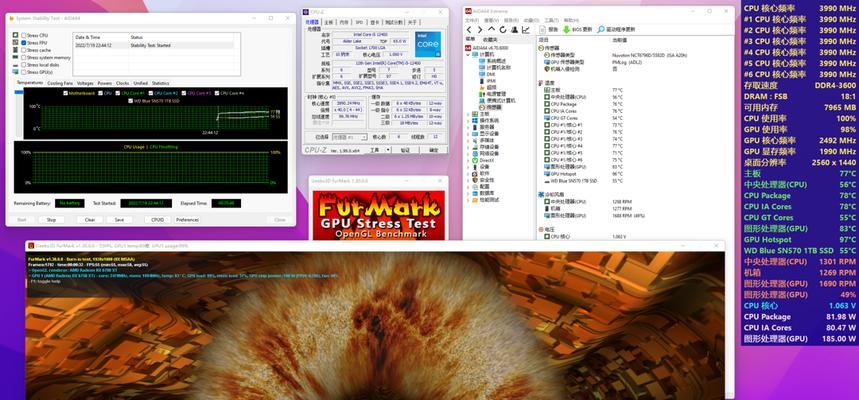Click the Validate button in CPU-Z
859x400 pixels.
point(405,150)
